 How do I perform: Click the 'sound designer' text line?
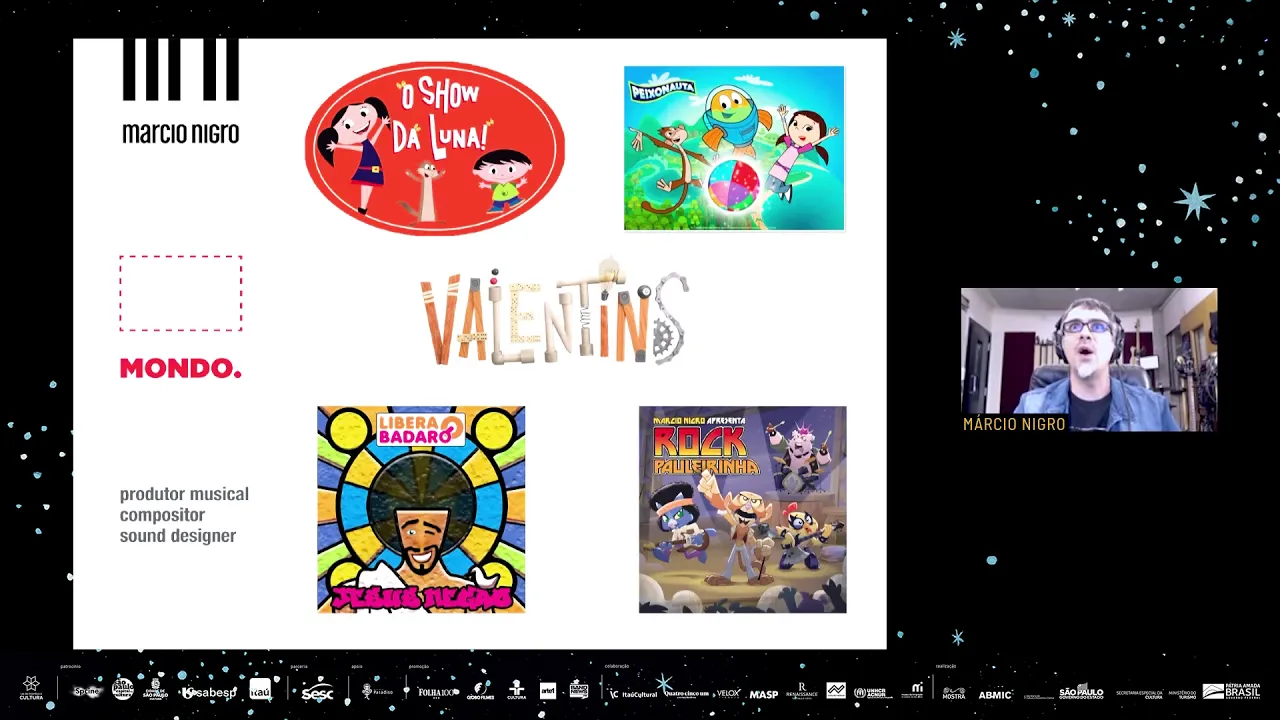click(178, 536)
